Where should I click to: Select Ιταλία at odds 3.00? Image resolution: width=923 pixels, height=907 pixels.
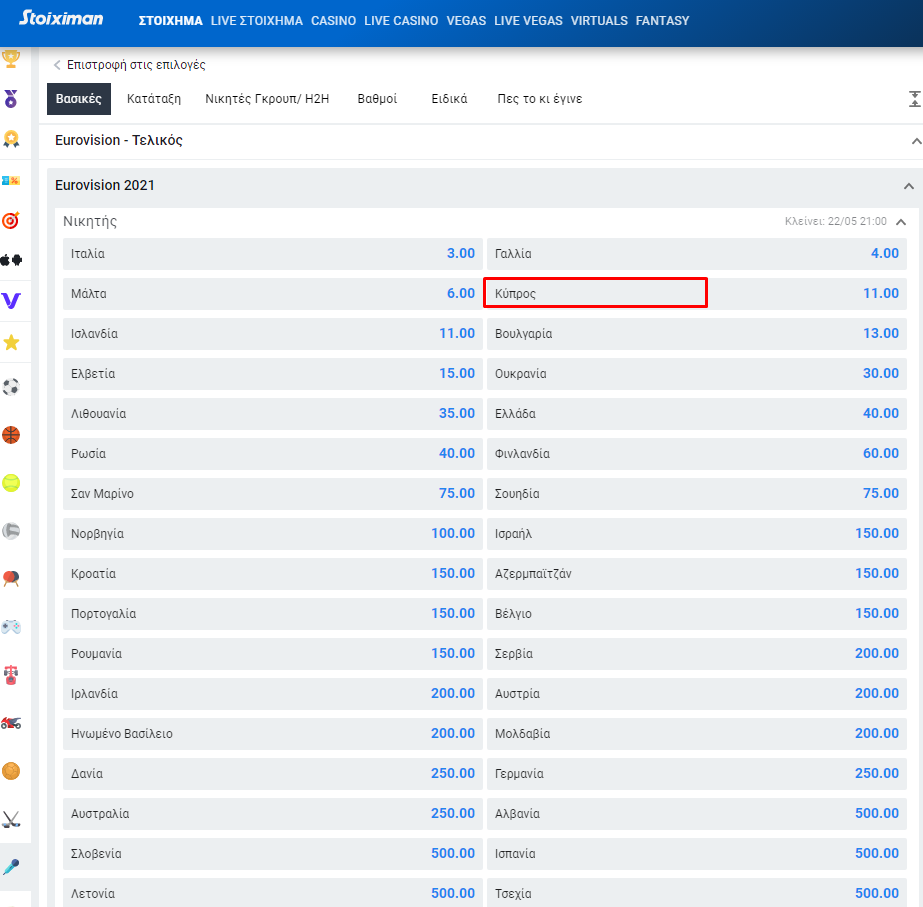pos(273,254)
